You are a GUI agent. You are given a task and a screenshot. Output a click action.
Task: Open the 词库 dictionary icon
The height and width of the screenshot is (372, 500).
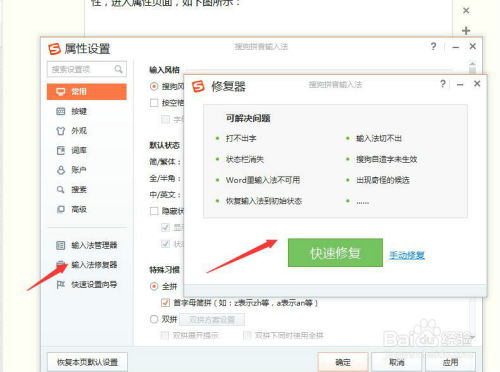point(61,150)
